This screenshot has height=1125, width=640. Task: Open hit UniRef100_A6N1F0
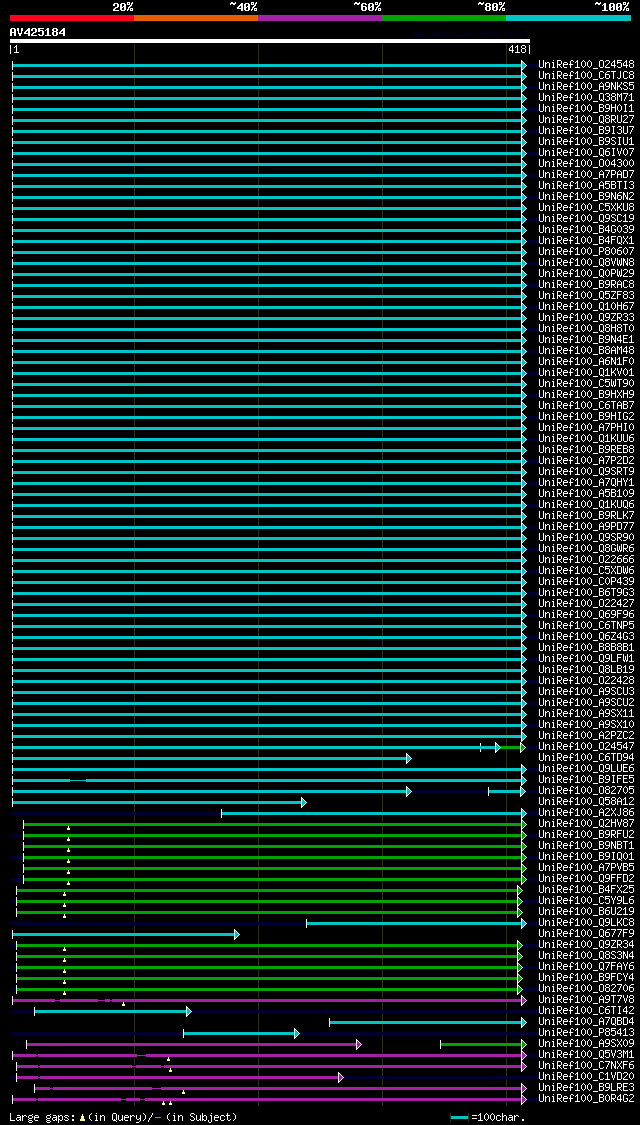[586, 362]
